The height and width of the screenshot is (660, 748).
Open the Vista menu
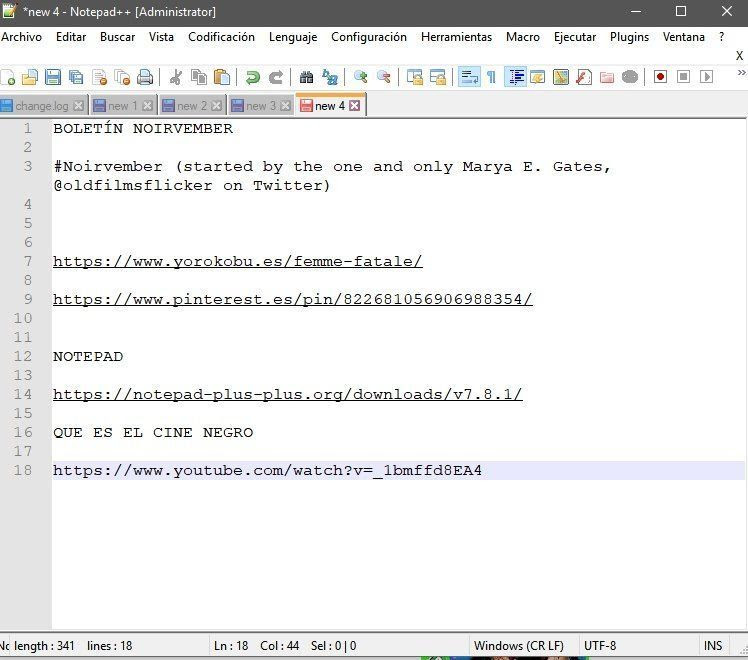[x=161, y=37]
